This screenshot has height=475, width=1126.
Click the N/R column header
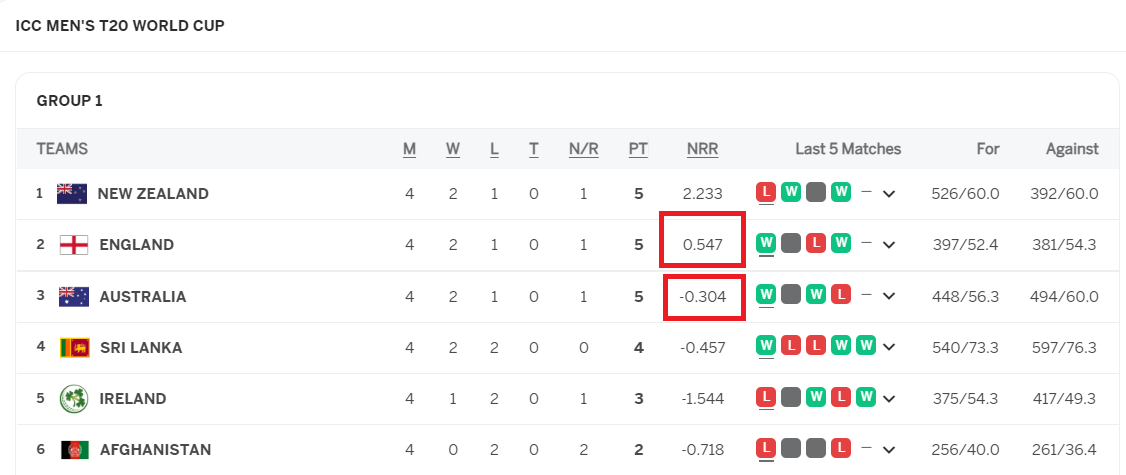(583, 149)
